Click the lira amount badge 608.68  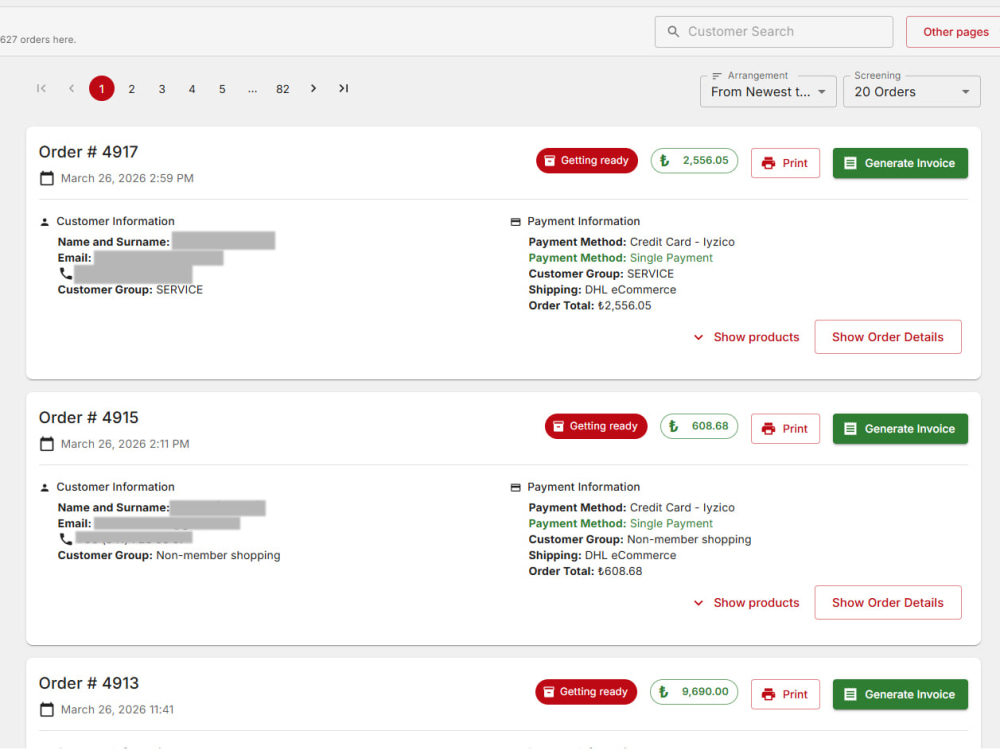pos(698,426)
